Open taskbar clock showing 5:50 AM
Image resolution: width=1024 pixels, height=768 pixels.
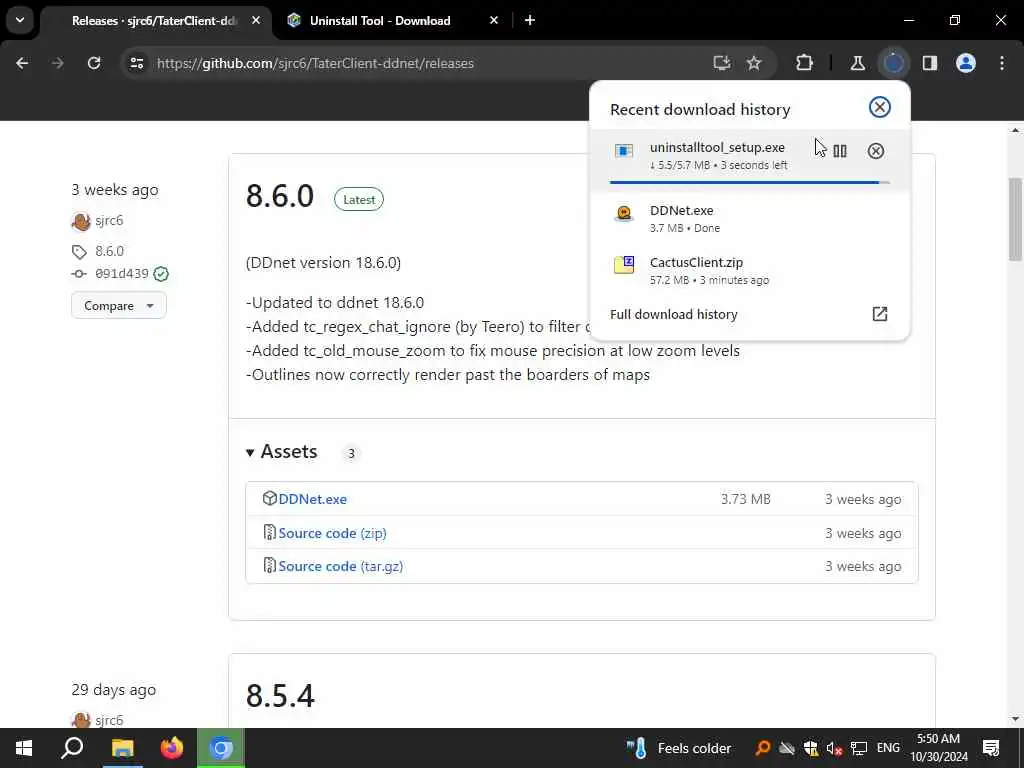pyautogui.click(x=938, y=748)
